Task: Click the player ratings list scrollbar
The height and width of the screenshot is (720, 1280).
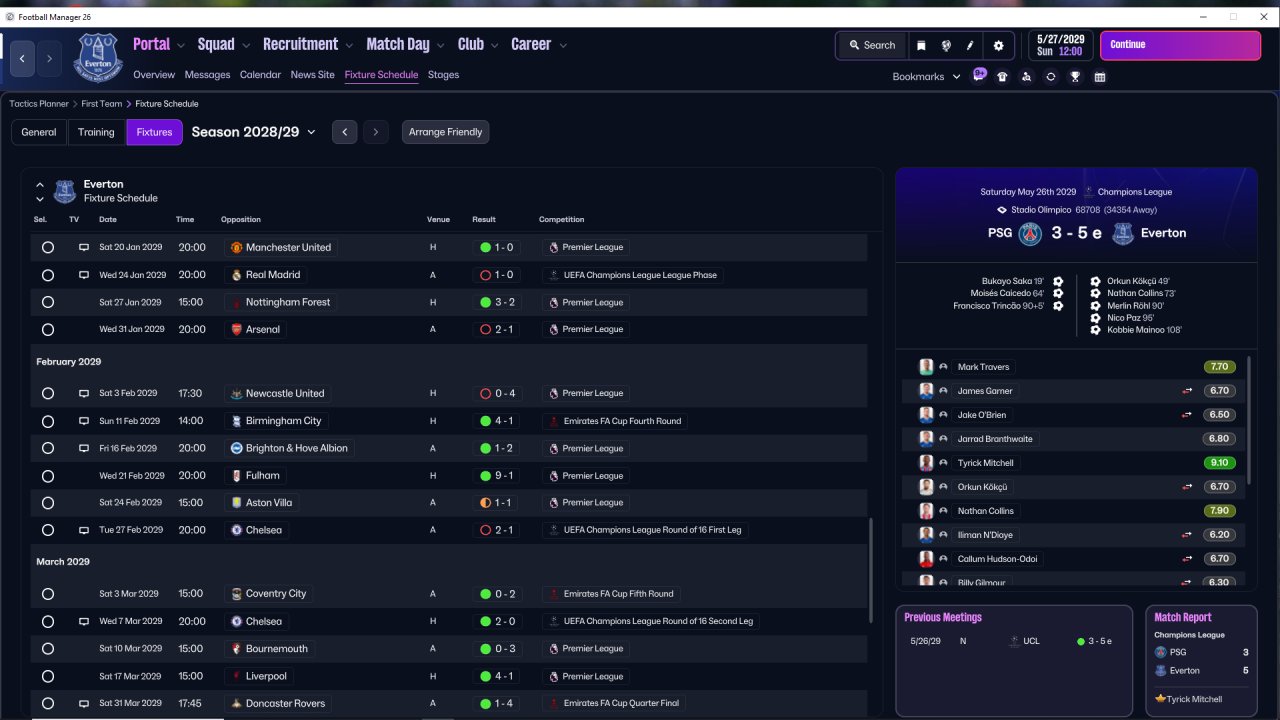Action: point(1249,418)
